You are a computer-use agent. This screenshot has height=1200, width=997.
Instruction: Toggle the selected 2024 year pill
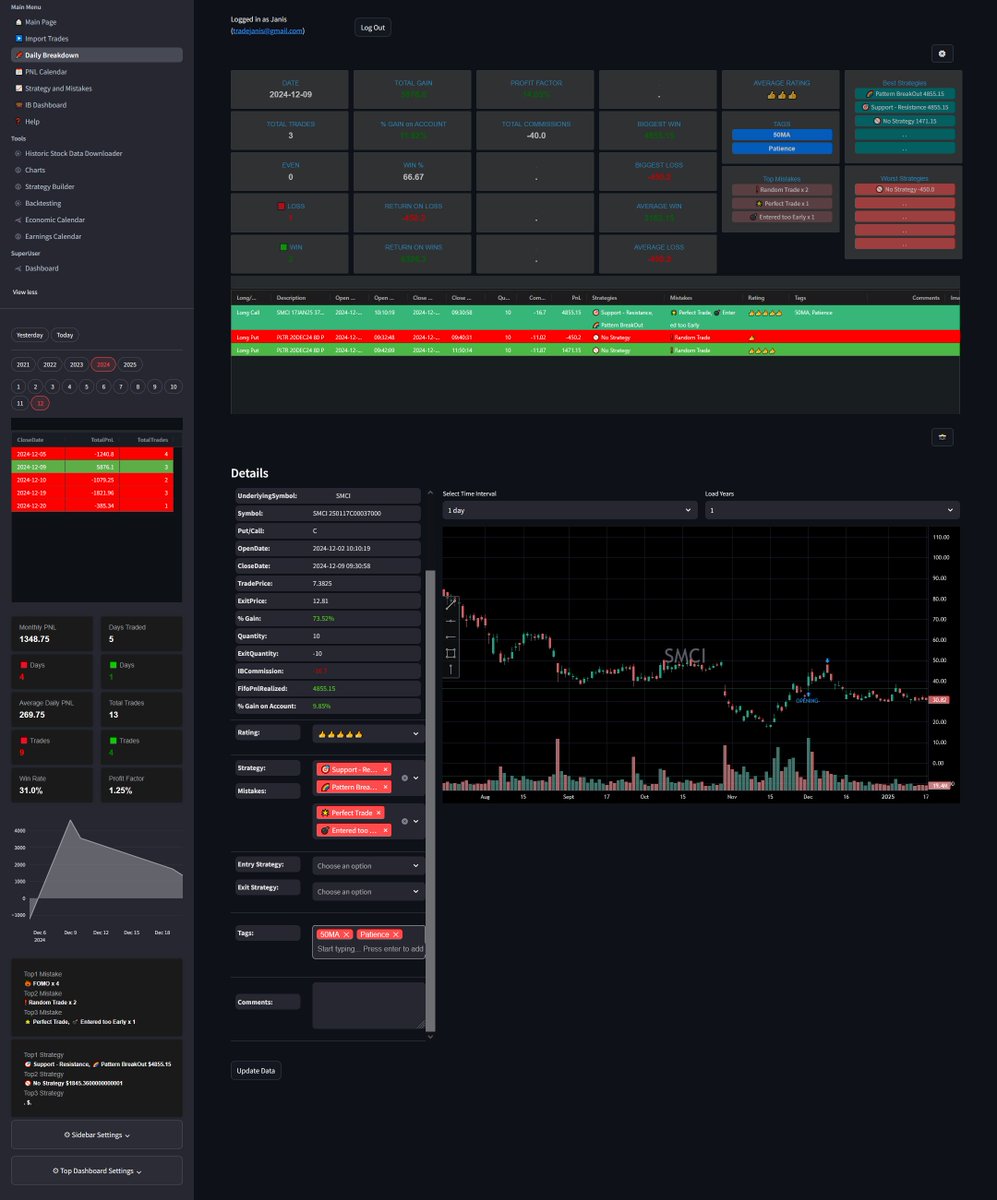[x=103, y=365]
